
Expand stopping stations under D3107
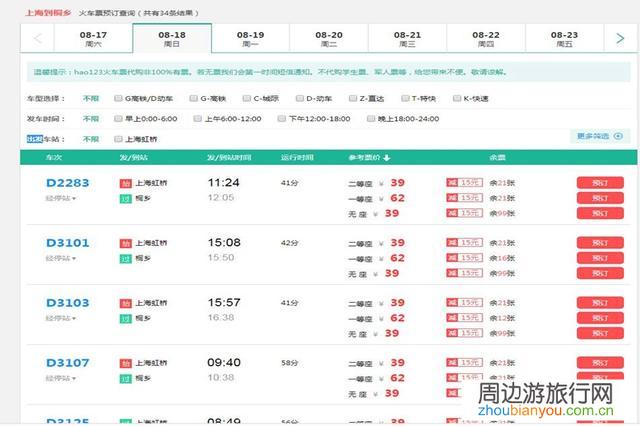(61, 378)
